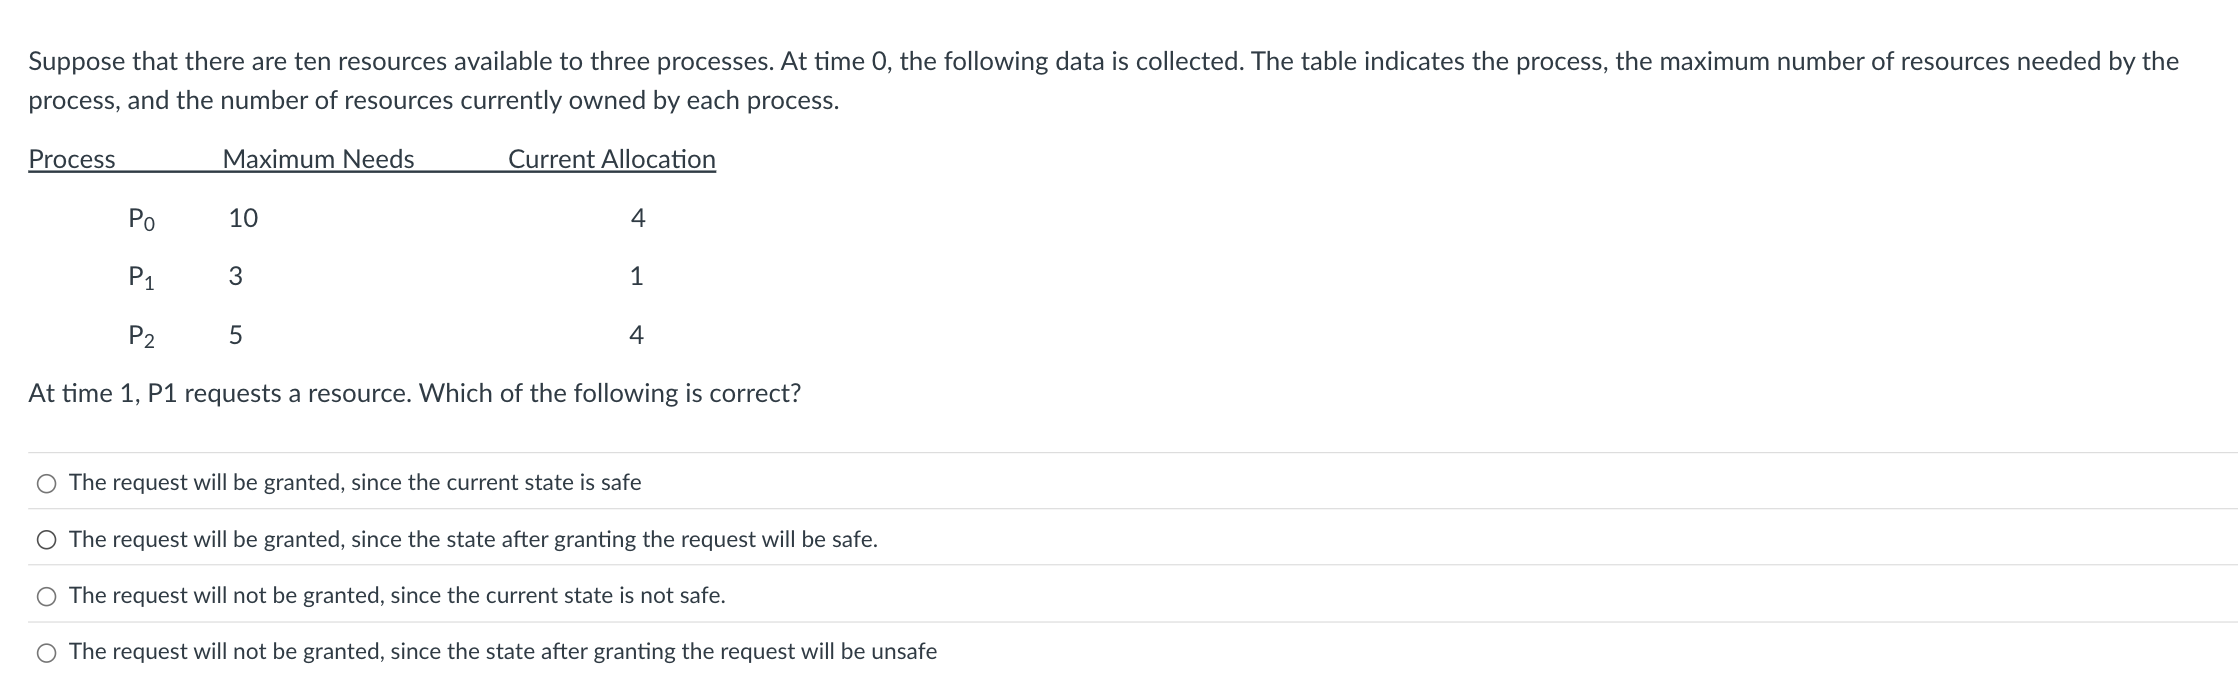Select the radio button for 'The request will be granted, since the current state is safe'
This screenshot has width=2238, height=684.
click(46, 483)
